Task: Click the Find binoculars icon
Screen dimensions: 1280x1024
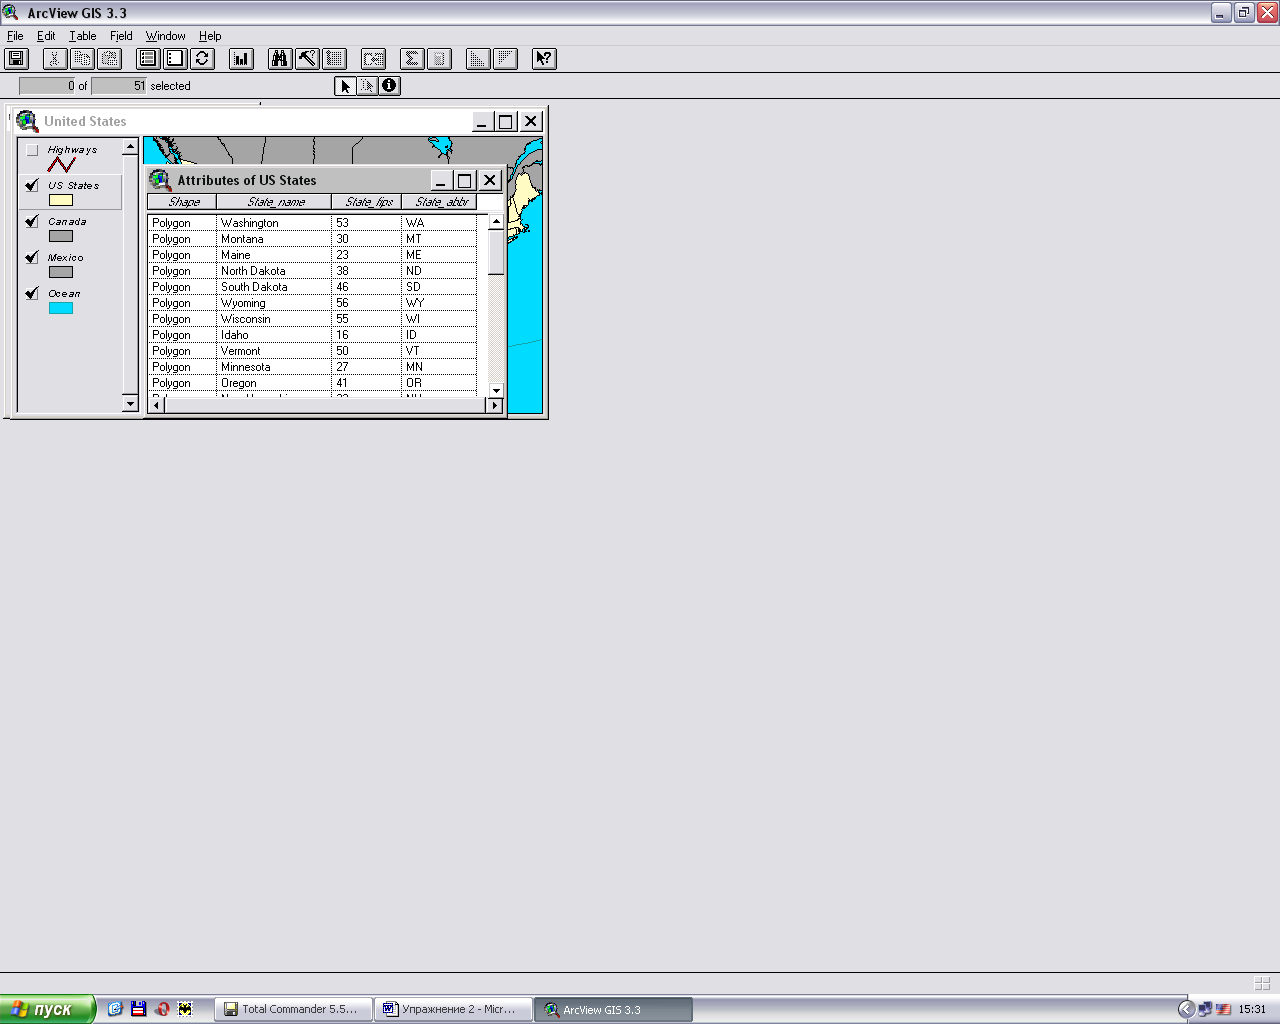Action: point(280,59)
